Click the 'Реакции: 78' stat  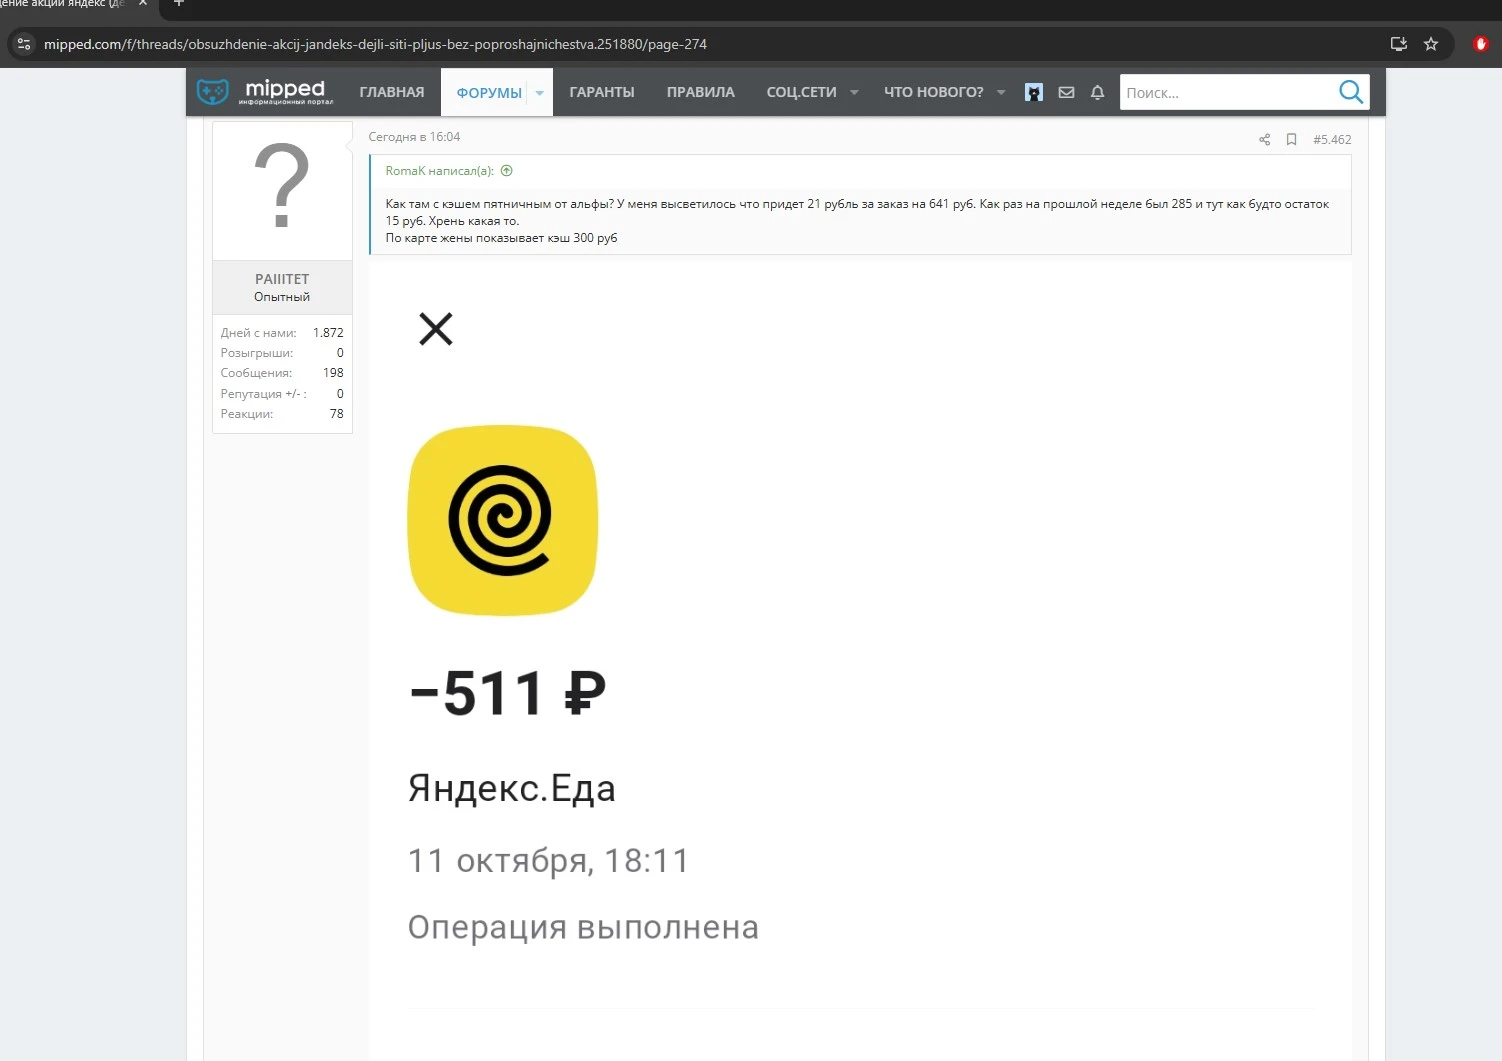[282, 414]
